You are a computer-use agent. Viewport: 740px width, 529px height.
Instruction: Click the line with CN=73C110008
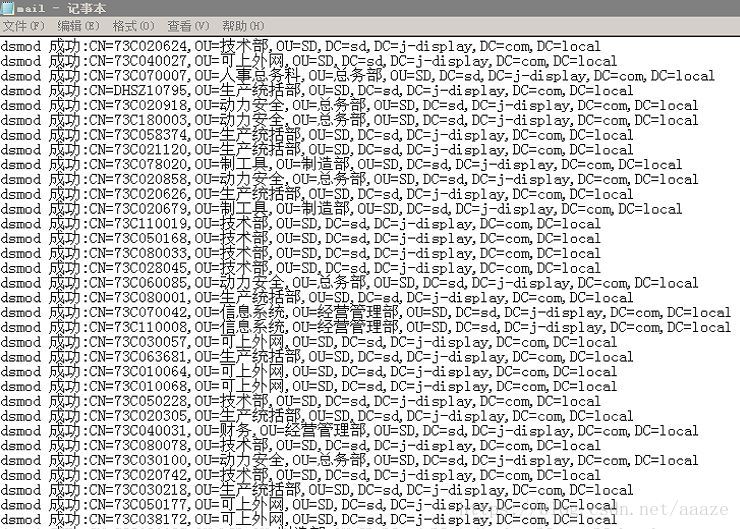[366, 327]
